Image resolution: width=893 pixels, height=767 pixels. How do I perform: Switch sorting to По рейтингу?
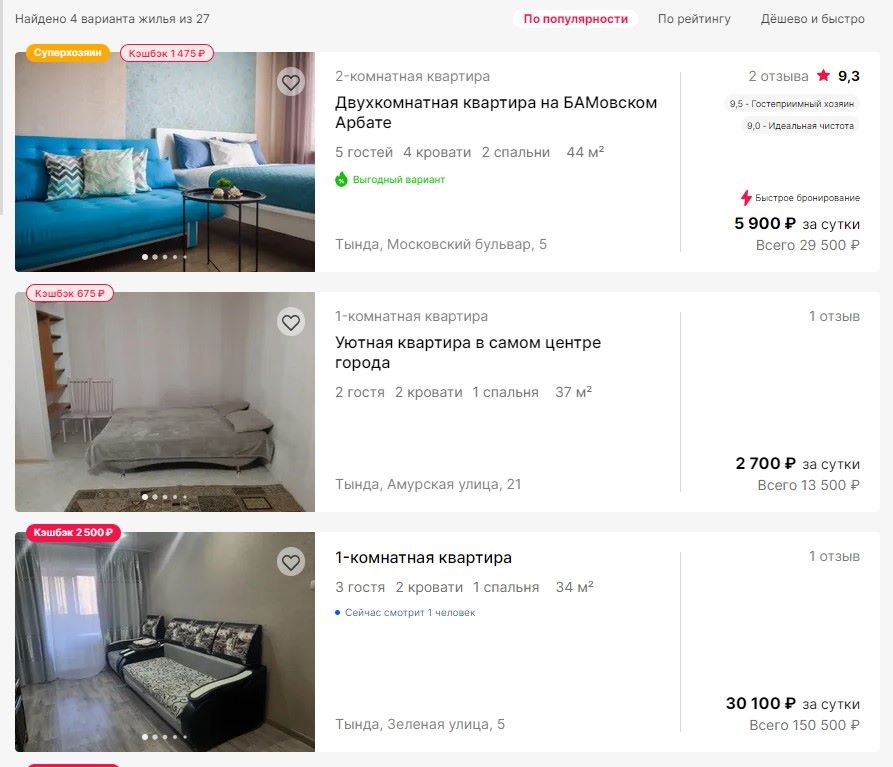(x=694, y=19)
